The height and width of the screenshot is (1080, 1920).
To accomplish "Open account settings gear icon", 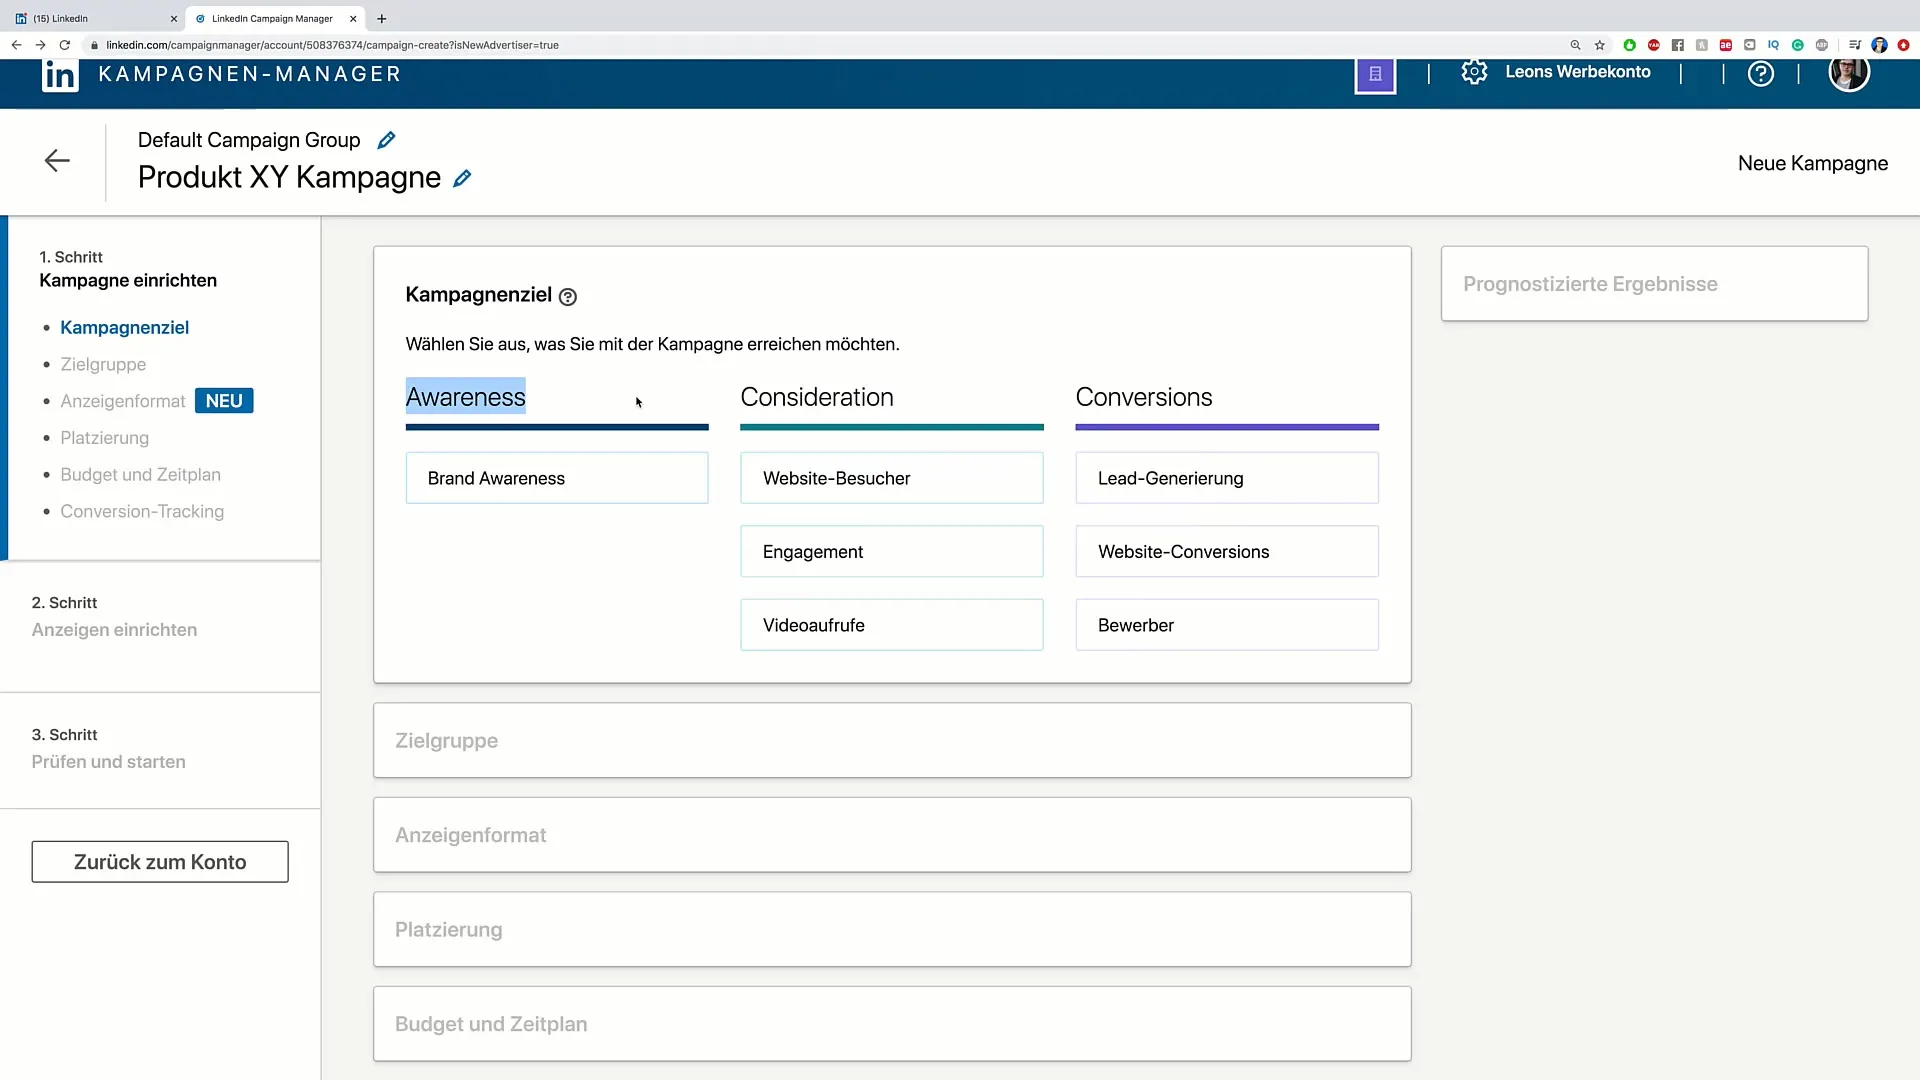I will [1474, 72].
